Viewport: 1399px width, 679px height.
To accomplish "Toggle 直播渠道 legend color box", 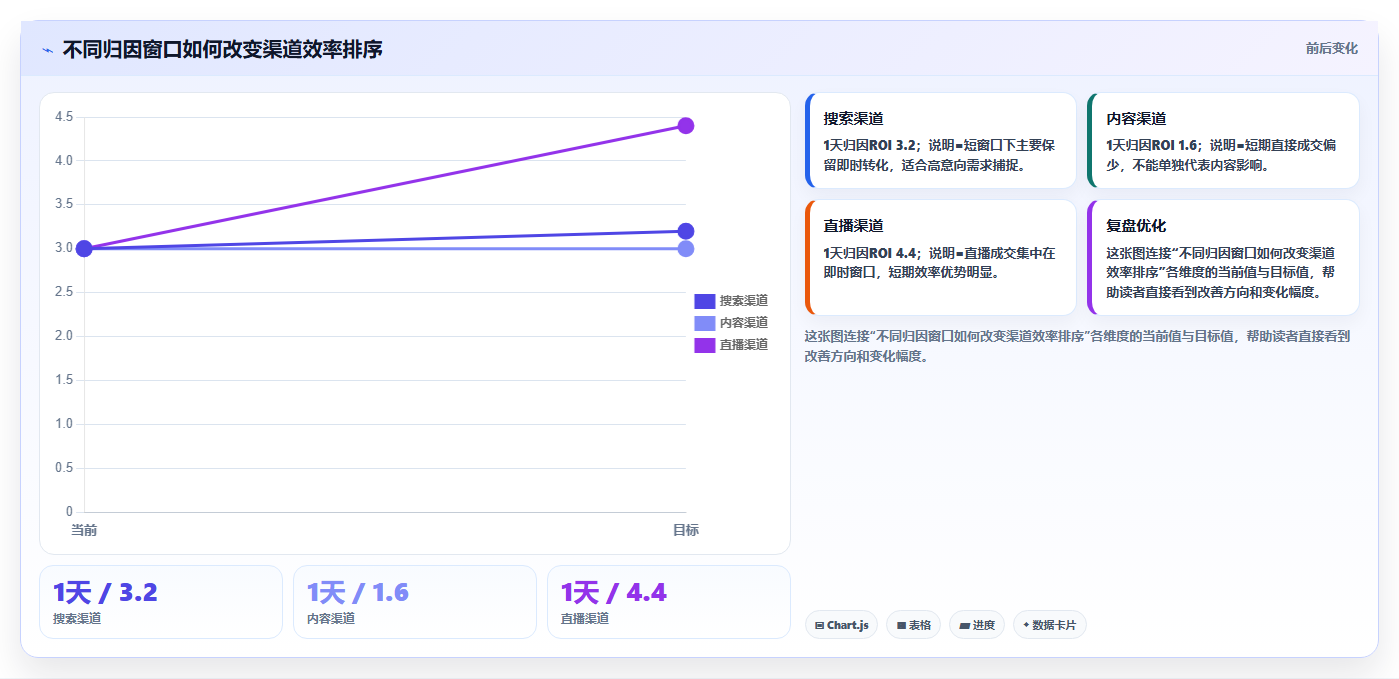I will [x=705, y=345].
